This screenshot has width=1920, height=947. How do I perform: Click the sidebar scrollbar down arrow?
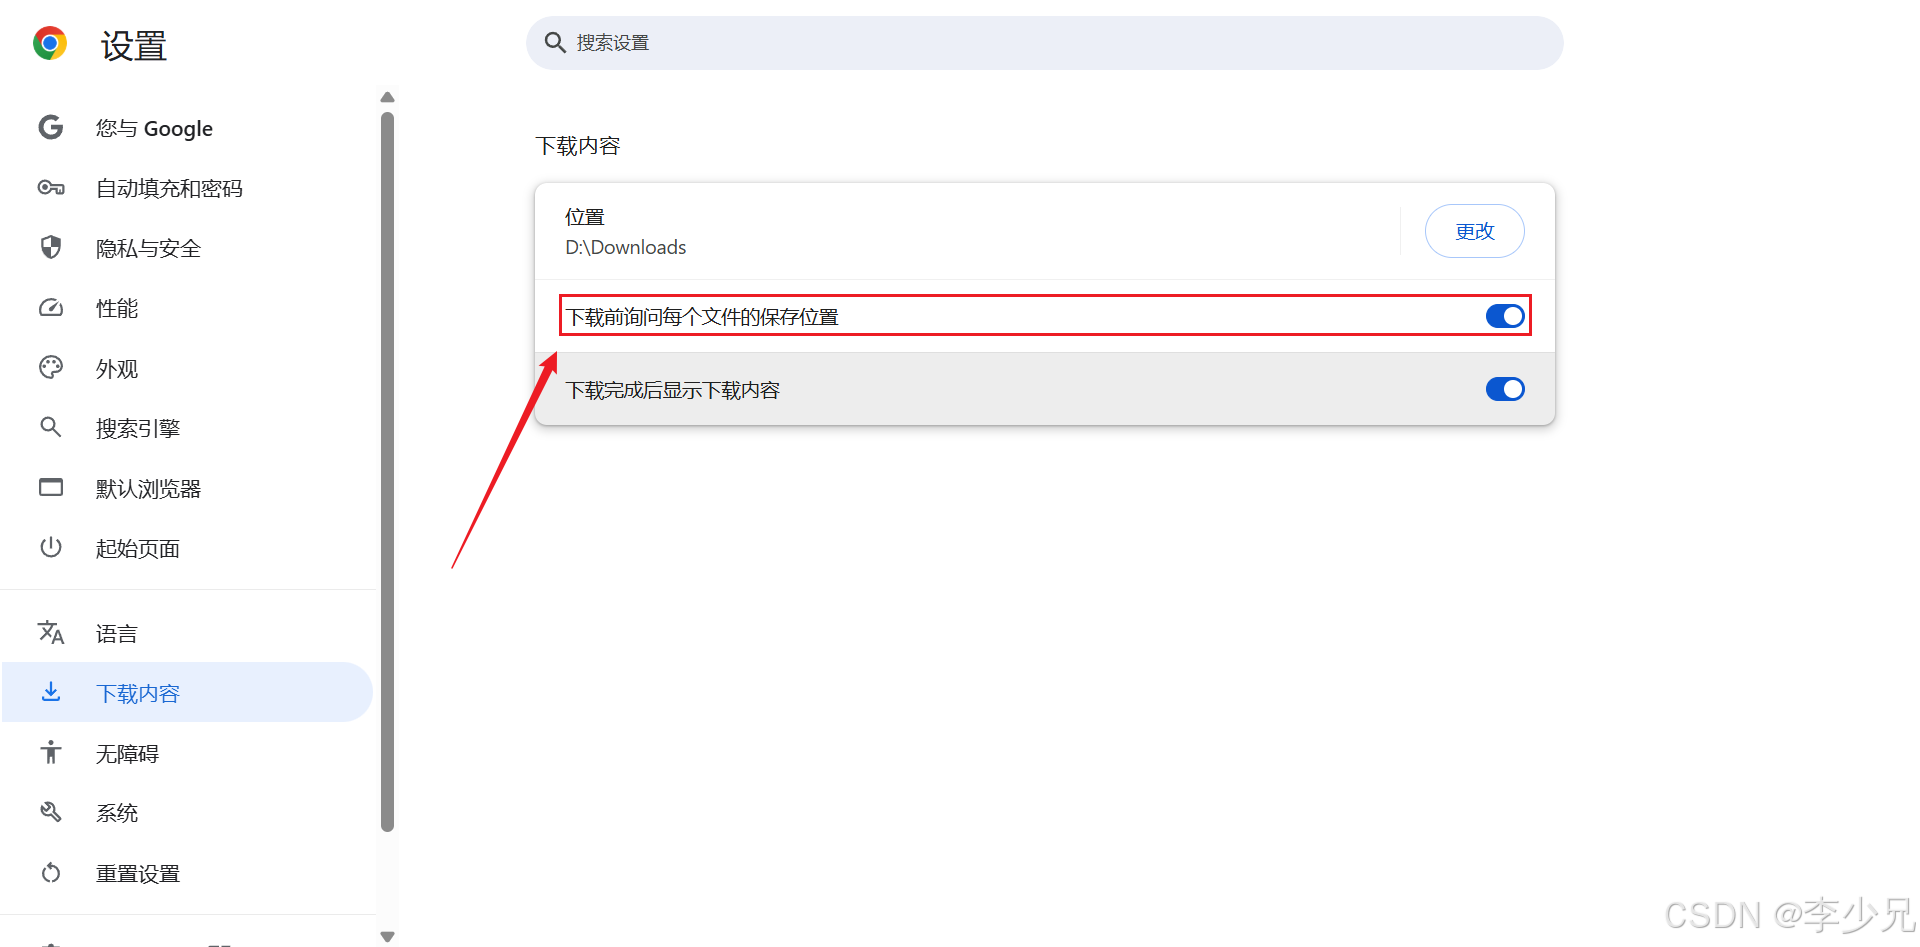[x=388, y=937]
